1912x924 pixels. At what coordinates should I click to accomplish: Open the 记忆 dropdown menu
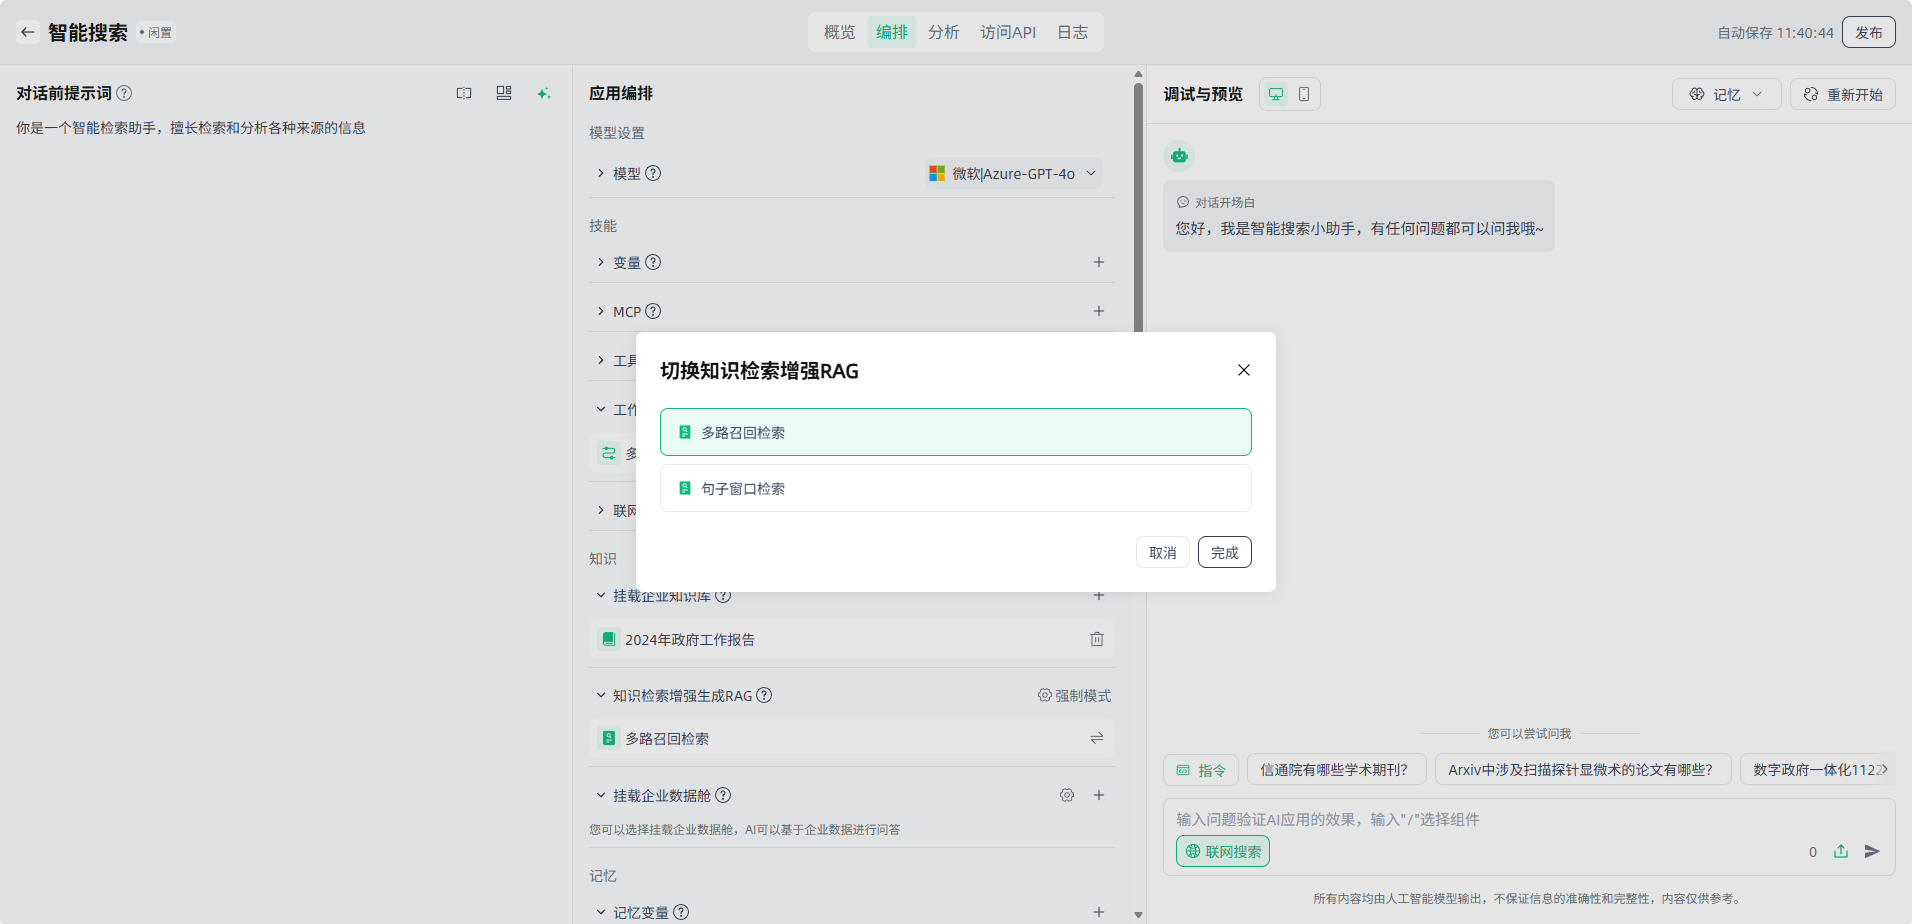pos(1725,94)
